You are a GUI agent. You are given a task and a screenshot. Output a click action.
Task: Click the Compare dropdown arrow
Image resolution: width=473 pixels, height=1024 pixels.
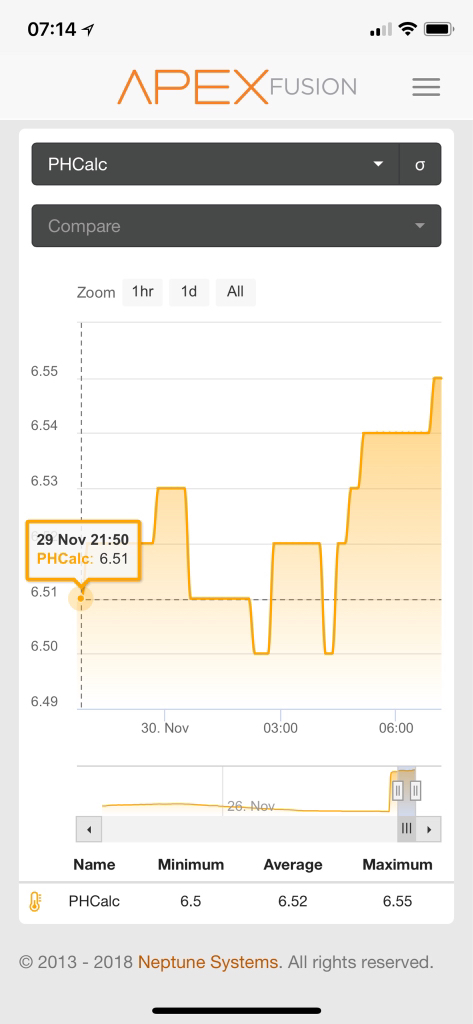click(x=419, y=226)
